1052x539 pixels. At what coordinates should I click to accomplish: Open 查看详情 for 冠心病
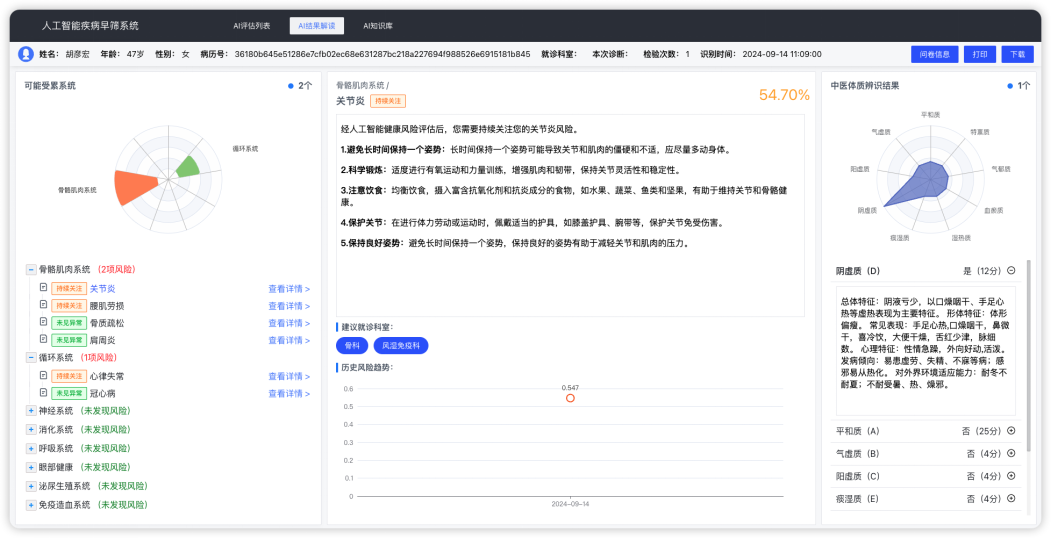click(289, 393)
